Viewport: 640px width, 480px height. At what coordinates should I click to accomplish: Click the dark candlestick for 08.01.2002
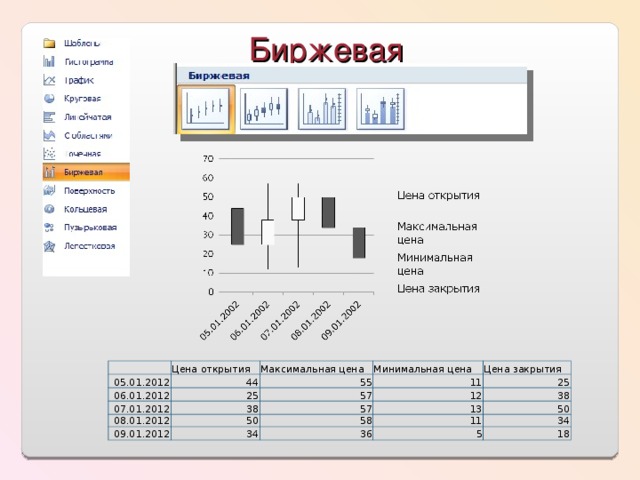point(329,212)
